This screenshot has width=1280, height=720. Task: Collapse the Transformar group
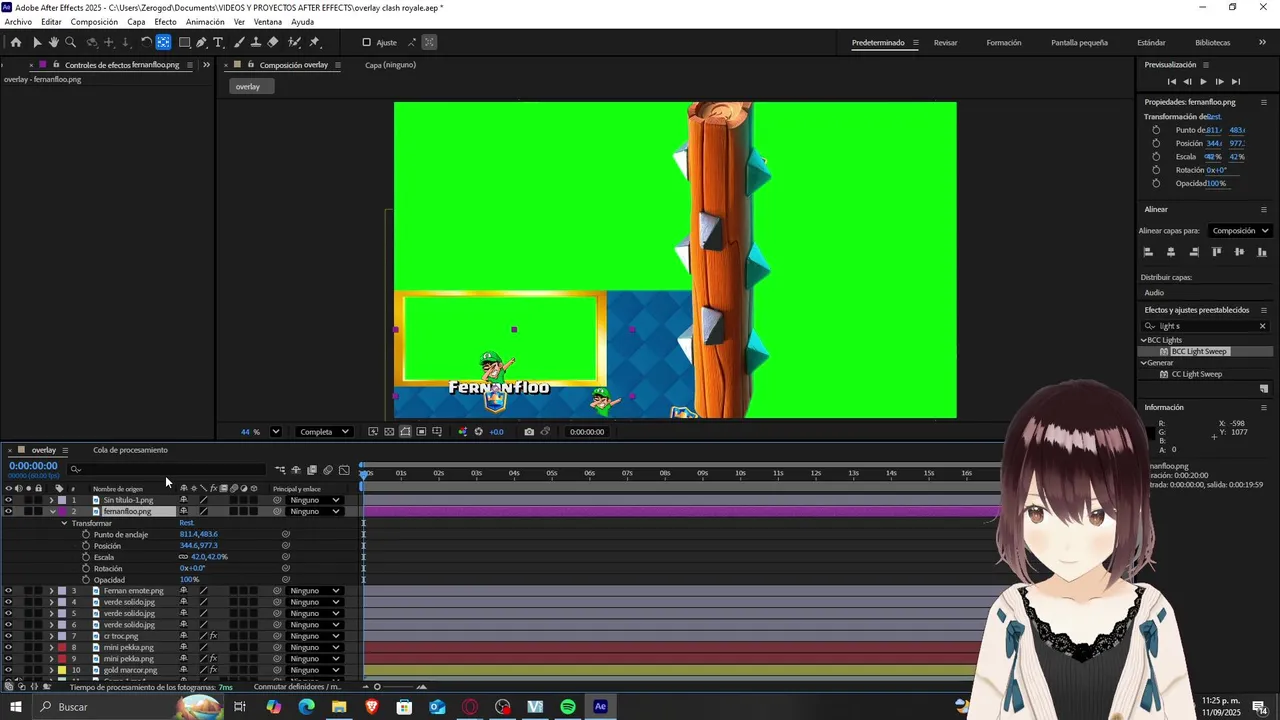(x=64, y=523)
